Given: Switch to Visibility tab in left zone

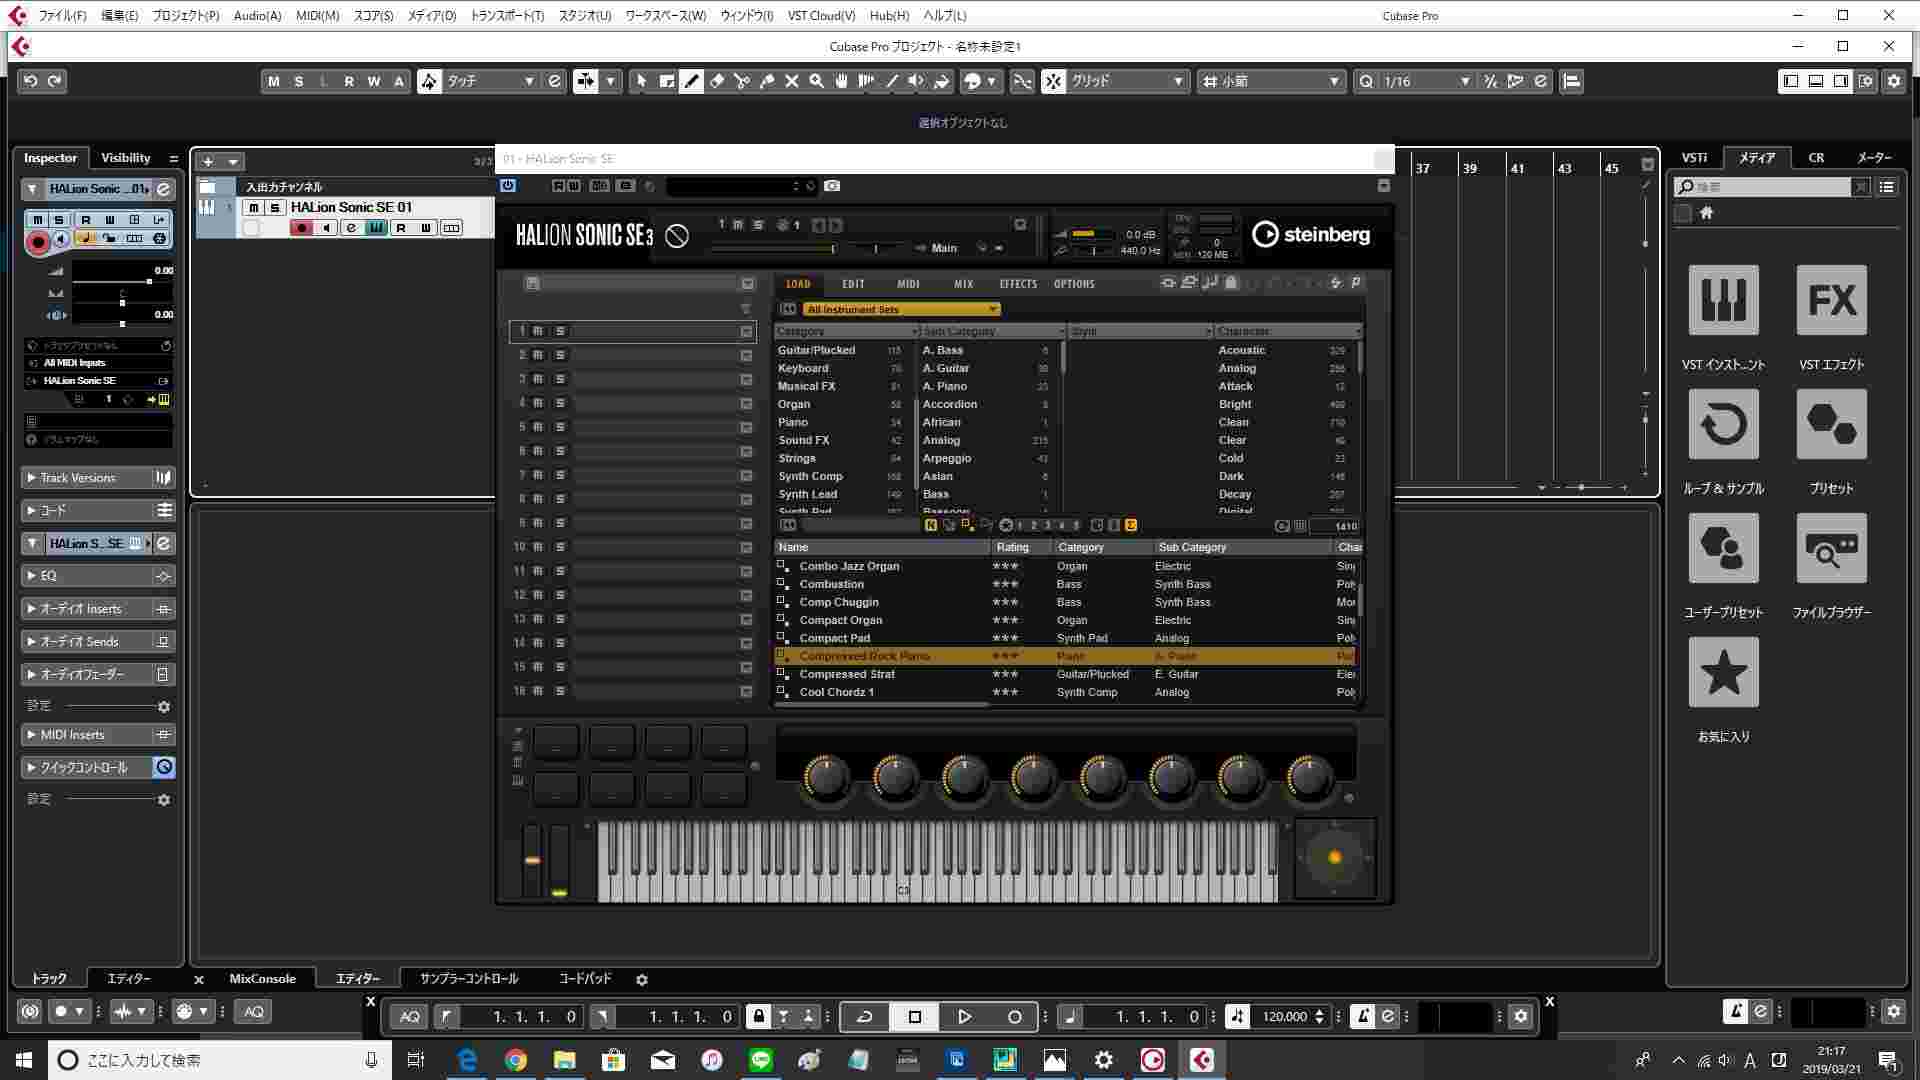Looking at the screenshot, I should click(126, 158).
